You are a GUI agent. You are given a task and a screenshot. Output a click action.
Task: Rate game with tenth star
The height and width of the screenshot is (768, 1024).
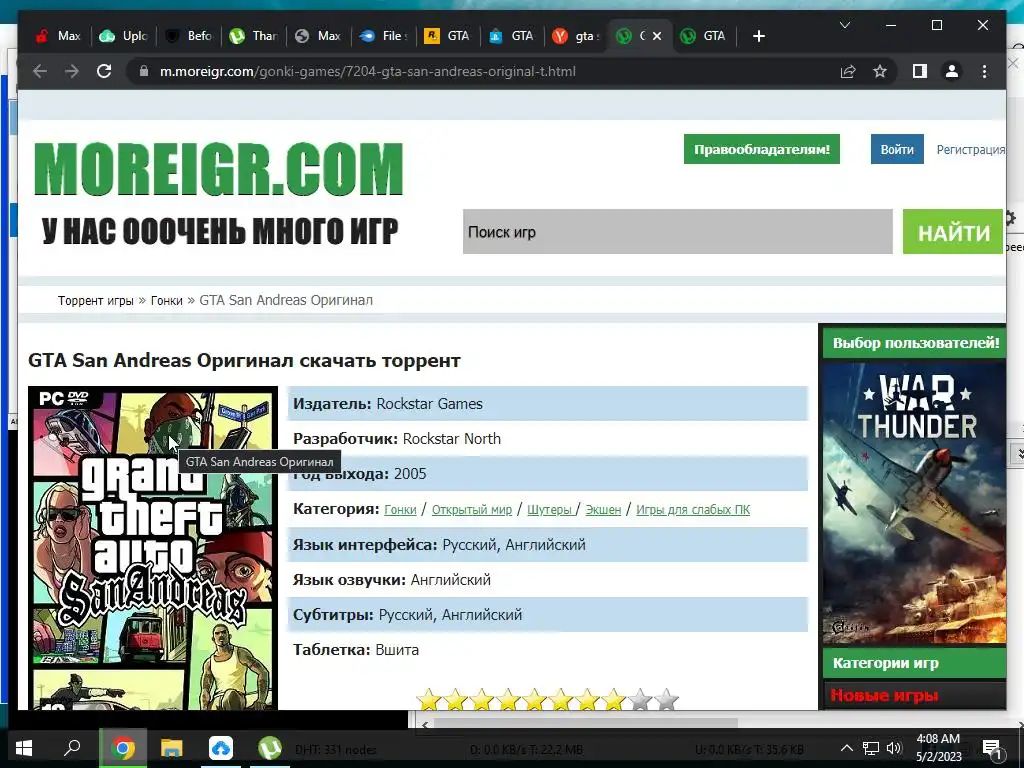[x=666, y=699]
